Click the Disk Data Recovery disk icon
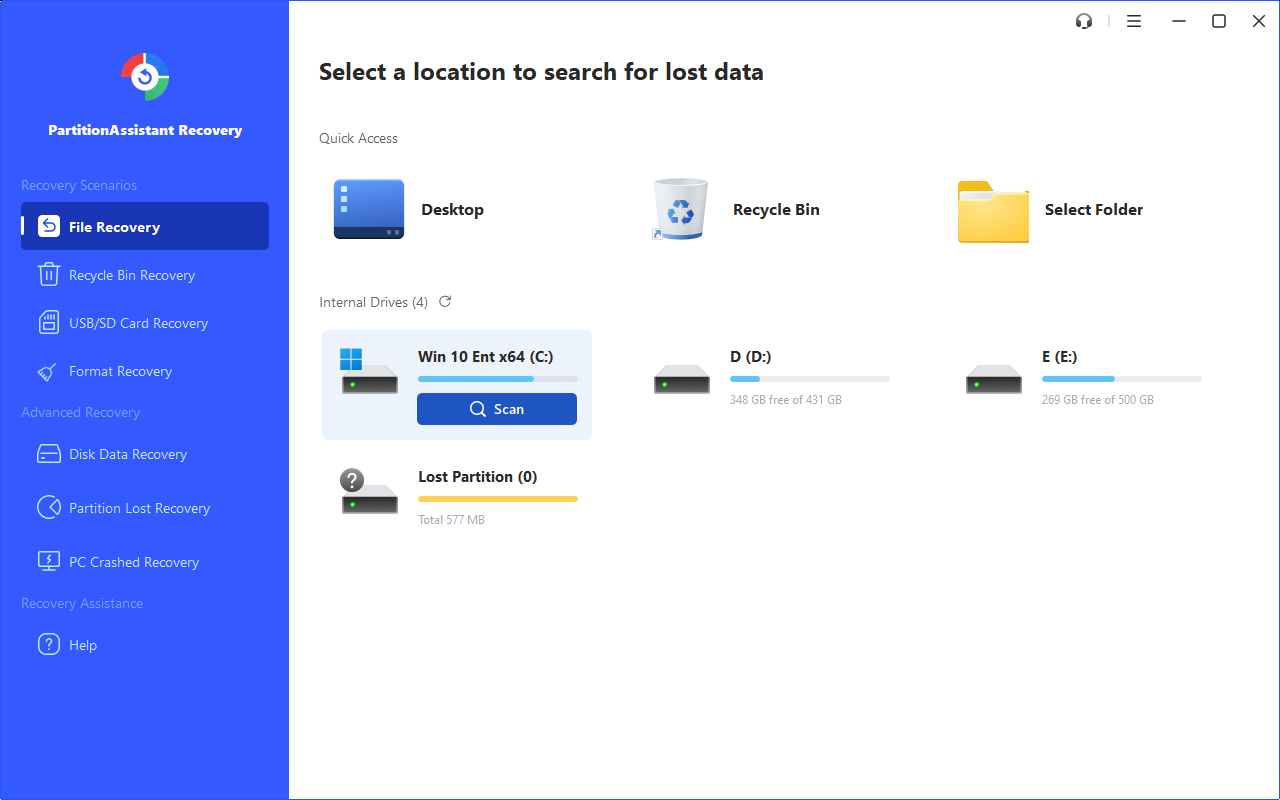The image size is (1280, 800). click(49, 454)
